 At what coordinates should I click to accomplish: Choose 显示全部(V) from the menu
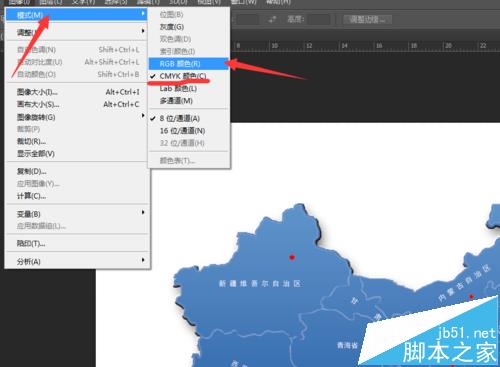click(x=77, y=154)
